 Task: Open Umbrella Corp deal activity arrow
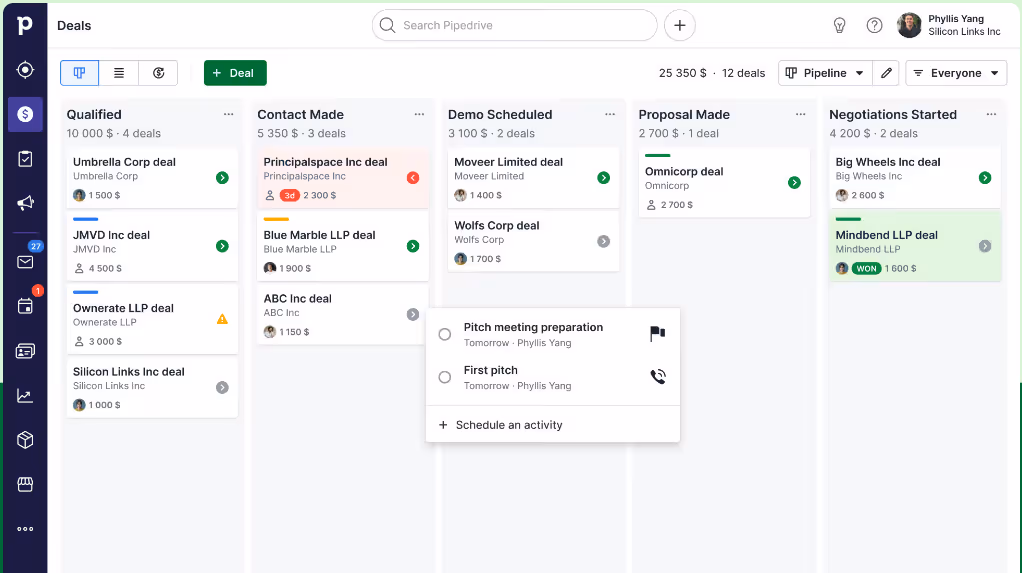[222, 178]
